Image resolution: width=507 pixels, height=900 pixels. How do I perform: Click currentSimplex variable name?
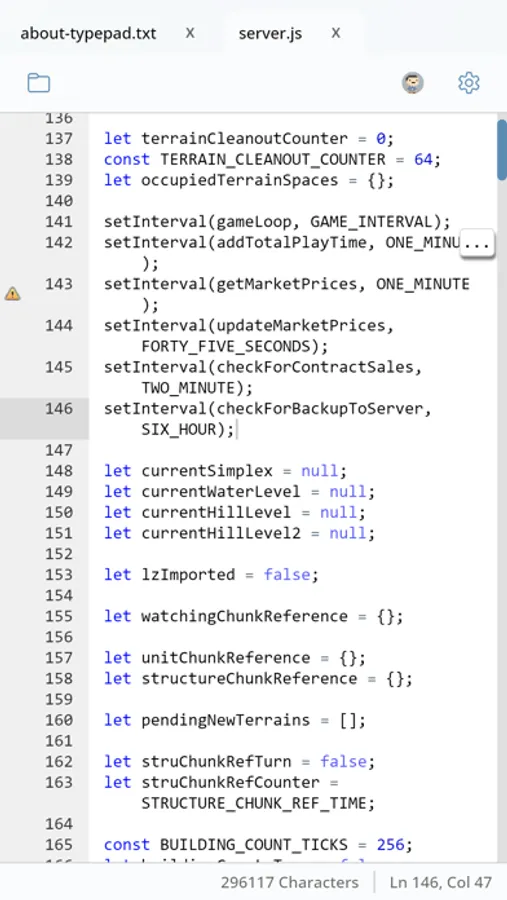(x=207, y=471)
